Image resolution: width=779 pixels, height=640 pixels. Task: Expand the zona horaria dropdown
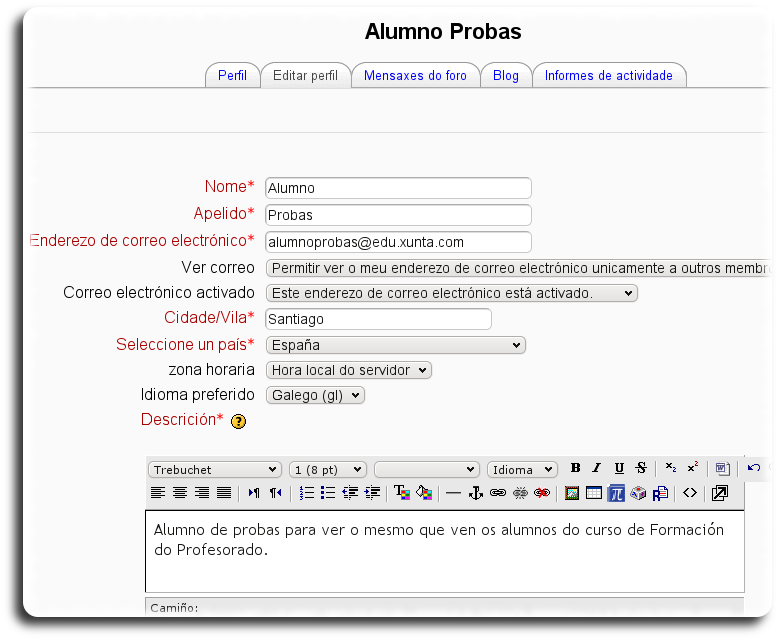click(349, 370)
